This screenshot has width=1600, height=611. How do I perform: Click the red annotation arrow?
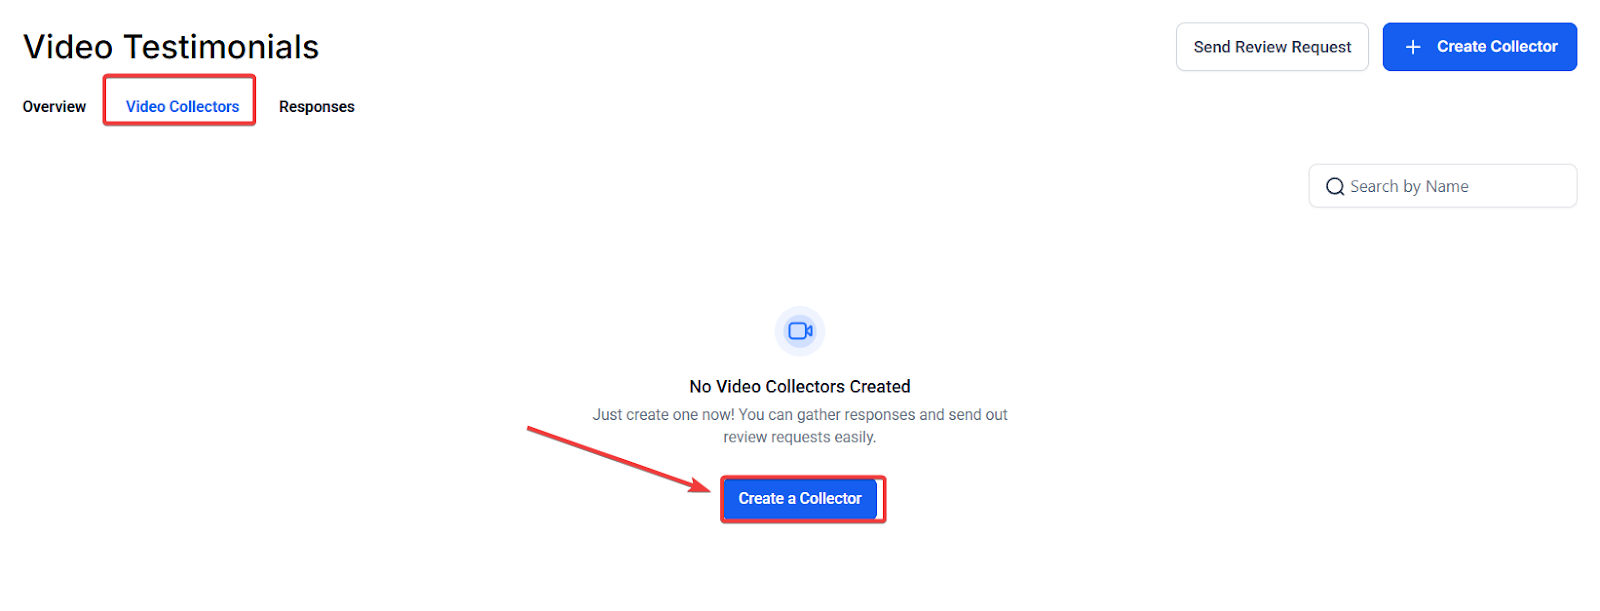tap(619, 459)
